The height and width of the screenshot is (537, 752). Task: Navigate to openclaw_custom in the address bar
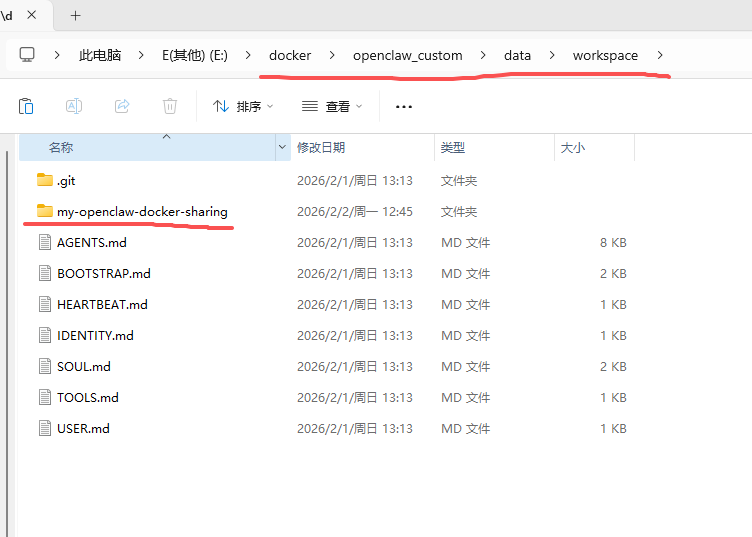click(407, 55)
